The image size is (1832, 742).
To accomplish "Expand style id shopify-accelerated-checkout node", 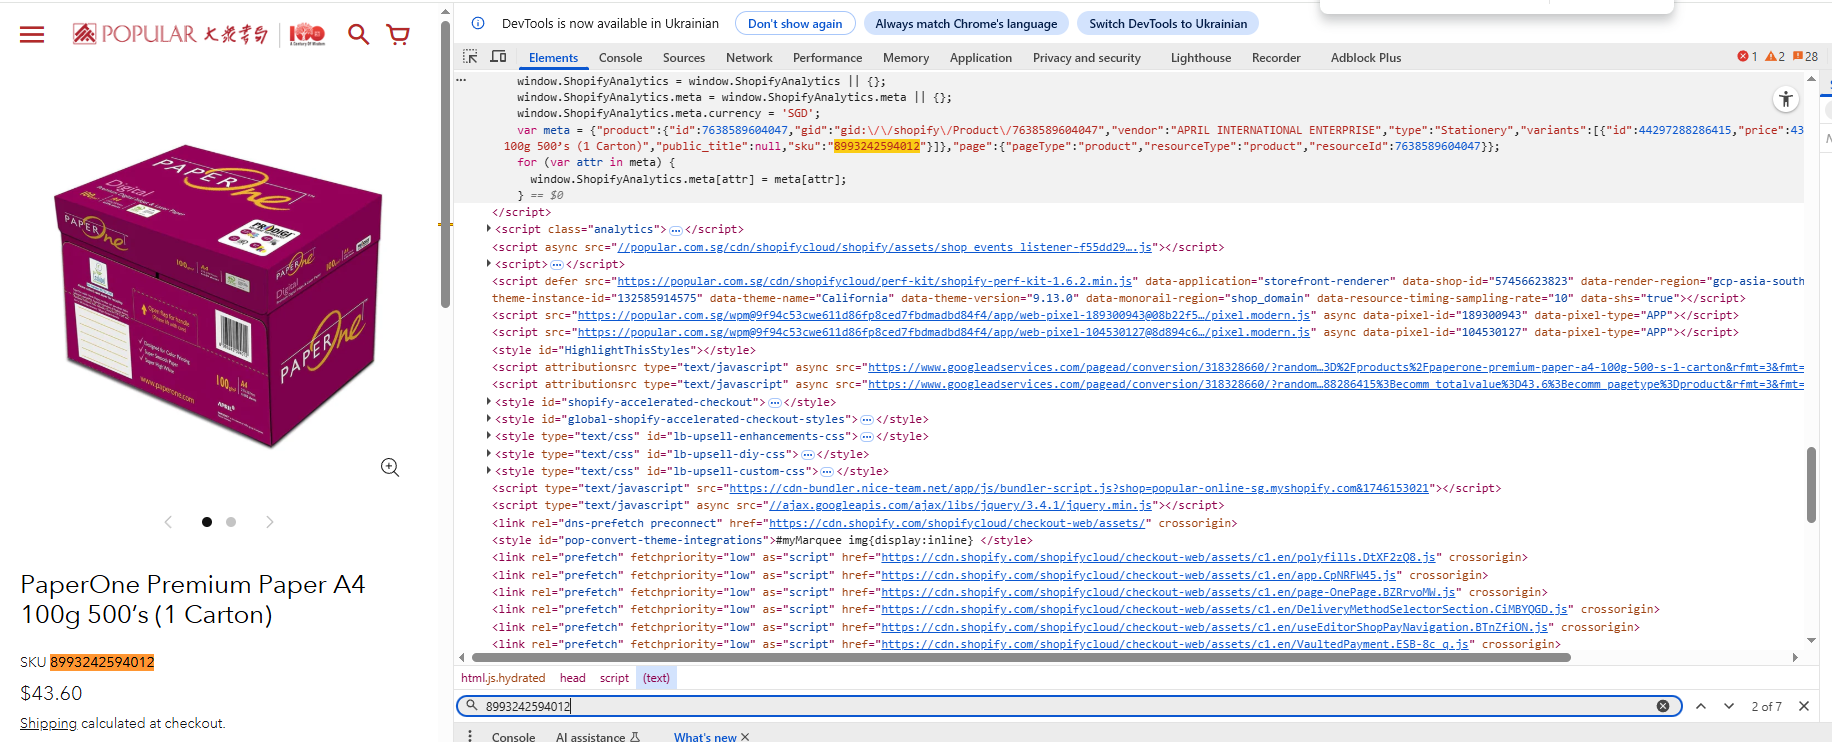I will click(x=488, y=402).
